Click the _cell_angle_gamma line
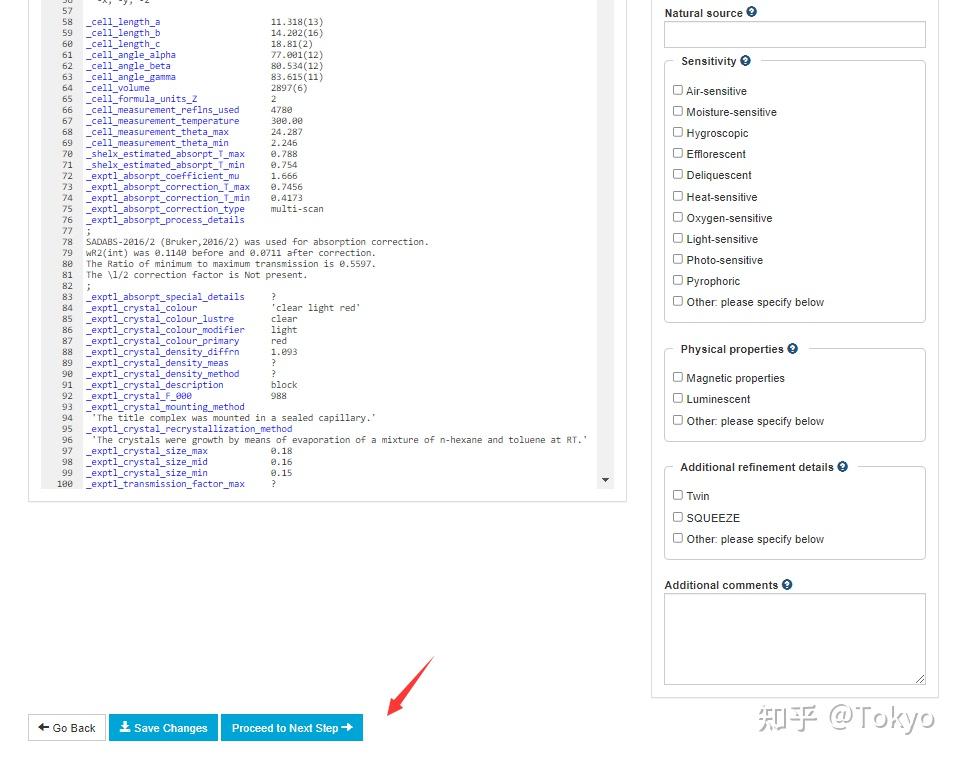This screenshot has width=960, height=761. (x=204, y=77)
